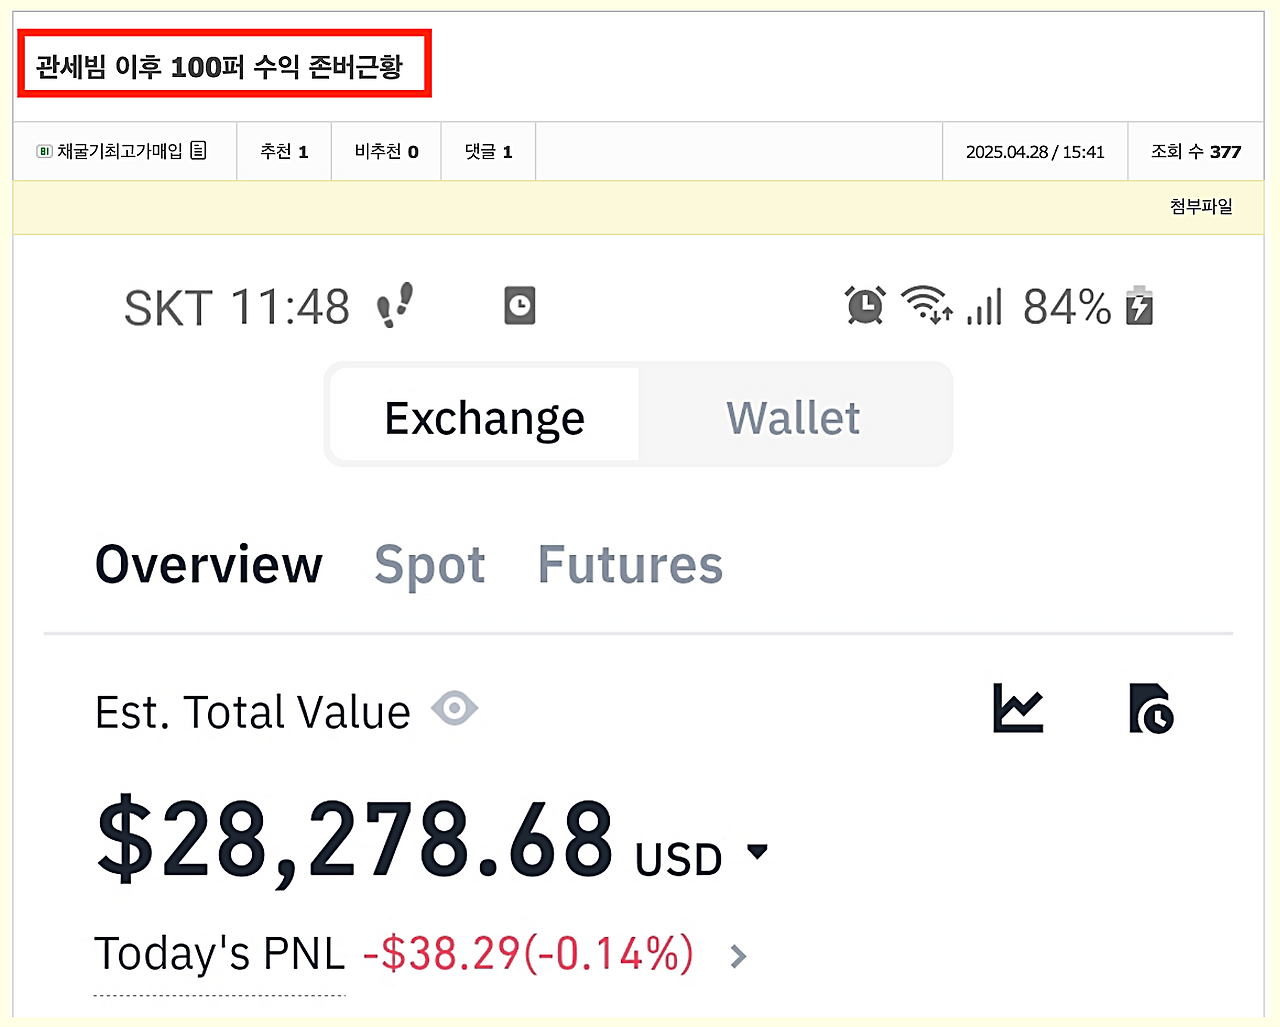Hide balance with the eye icon
The height and width of the screenshot is (1027, 1280).
[455, 709]
